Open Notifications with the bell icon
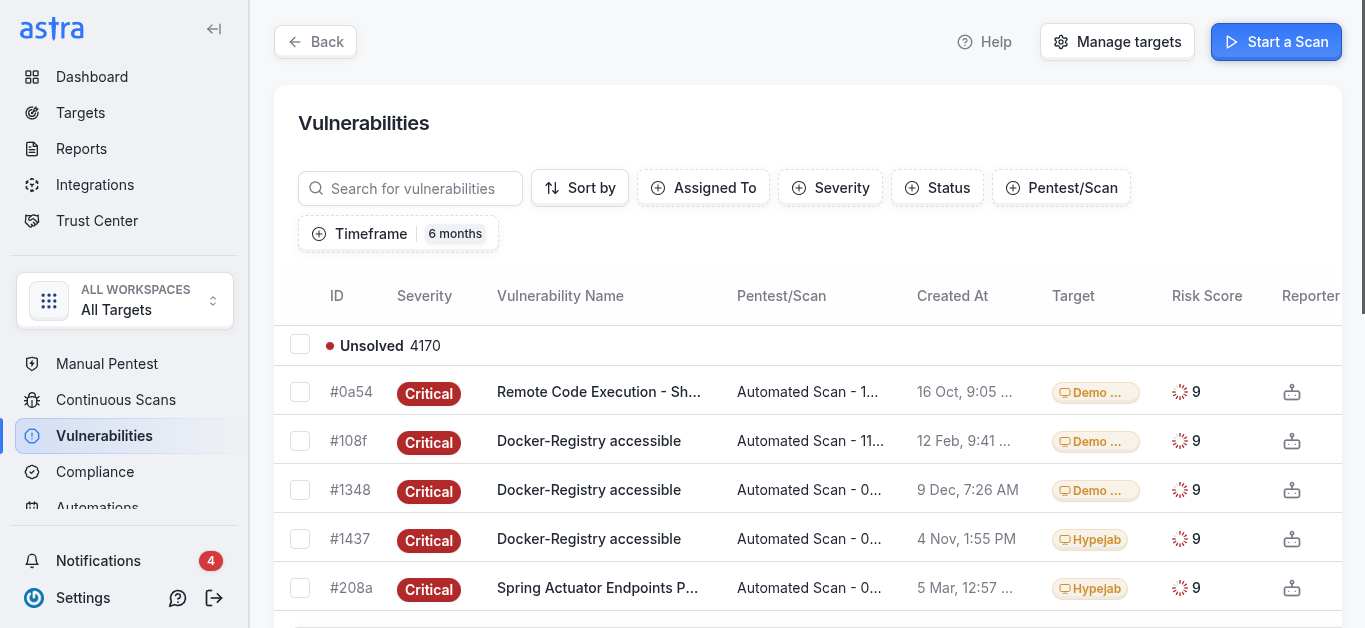 pyautogui.click(x=32, y=561)
